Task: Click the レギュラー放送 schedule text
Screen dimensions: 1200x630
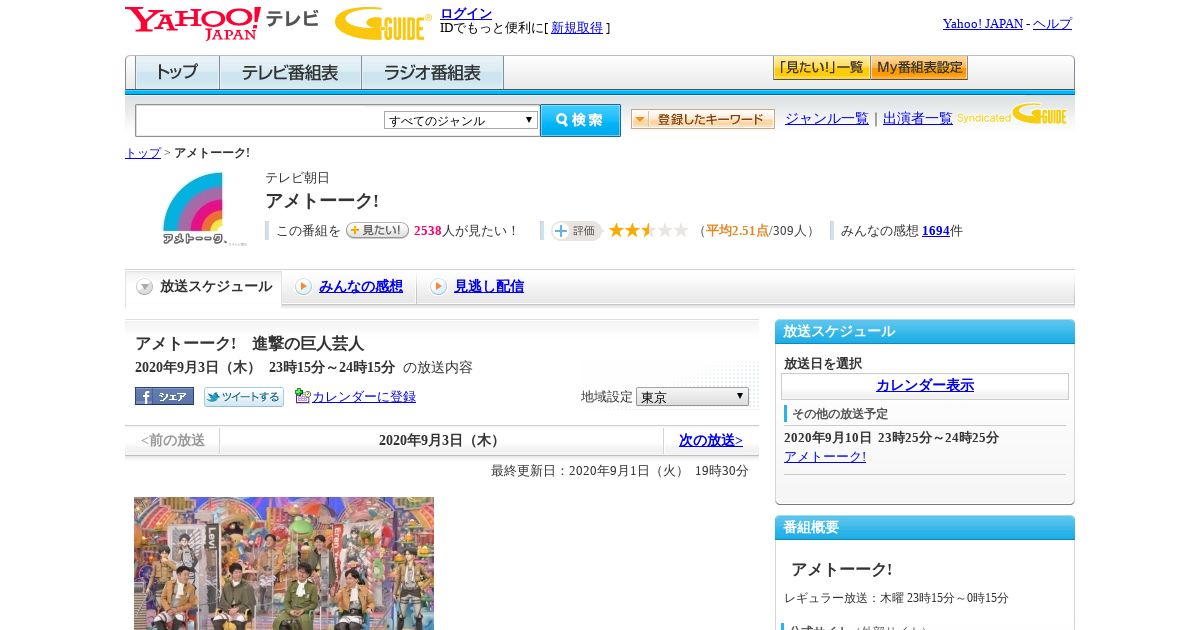Action: (x=896, y=598)
